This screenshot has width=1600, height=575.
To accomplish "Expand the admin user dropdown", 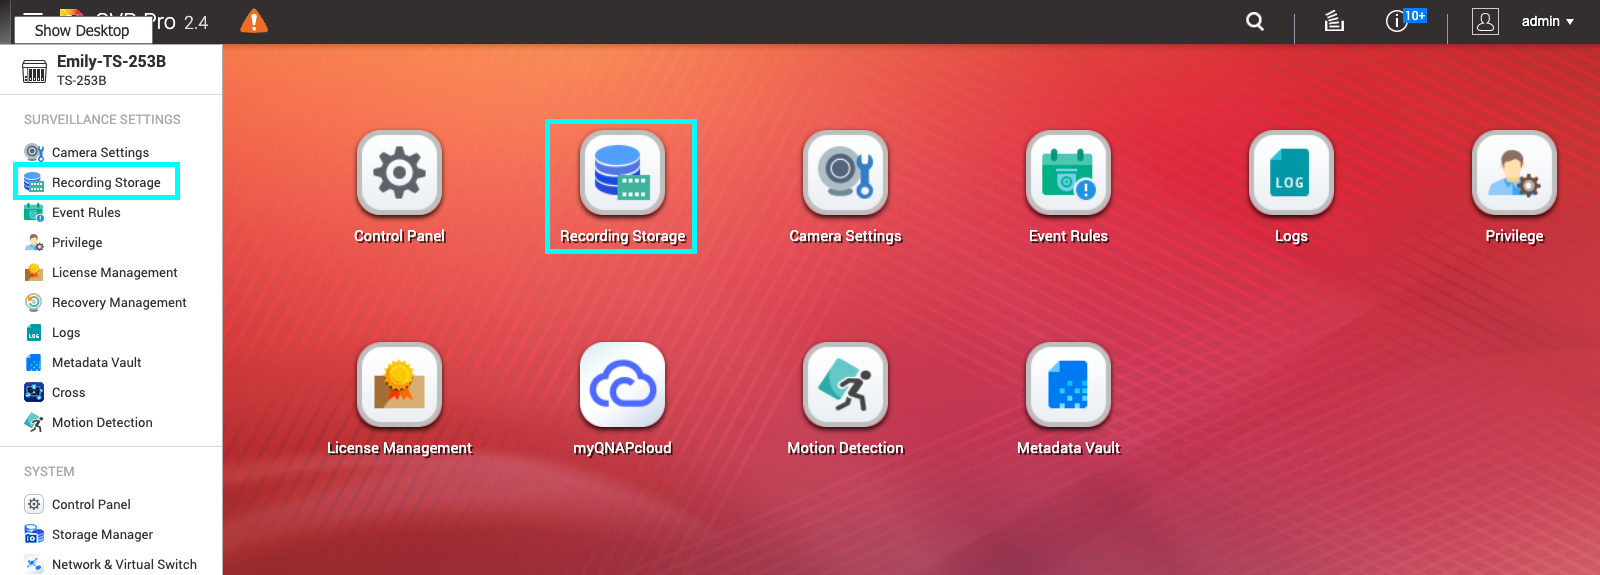I will [x=1546, y=21].
